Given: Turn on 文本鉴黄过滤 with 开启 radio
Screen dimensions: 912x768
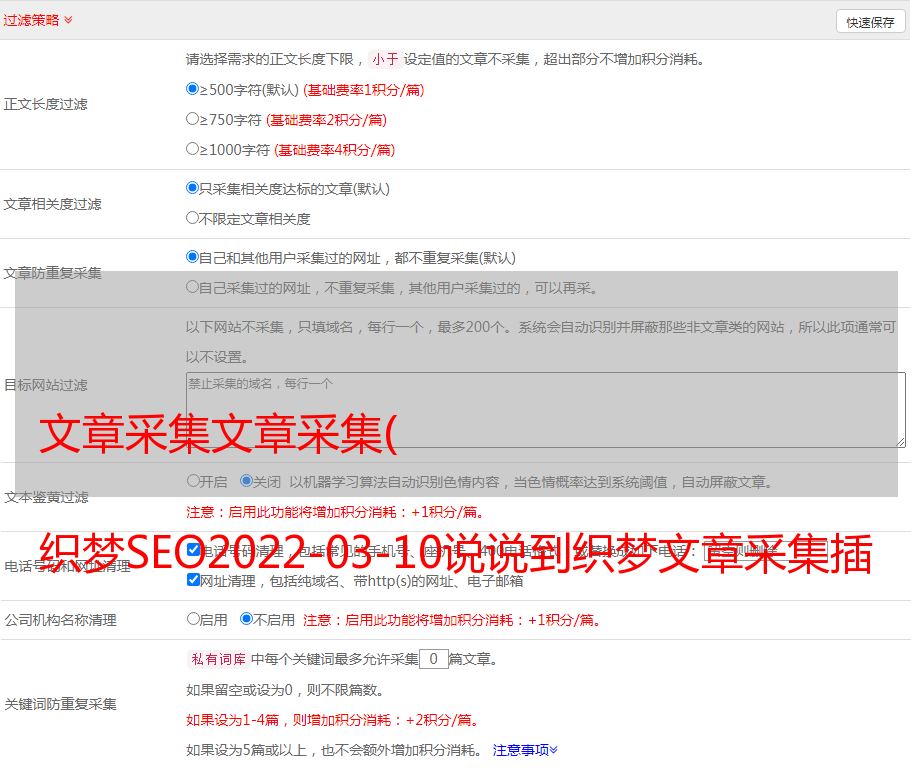Looking at the screenshot, I should pos(193,481).
